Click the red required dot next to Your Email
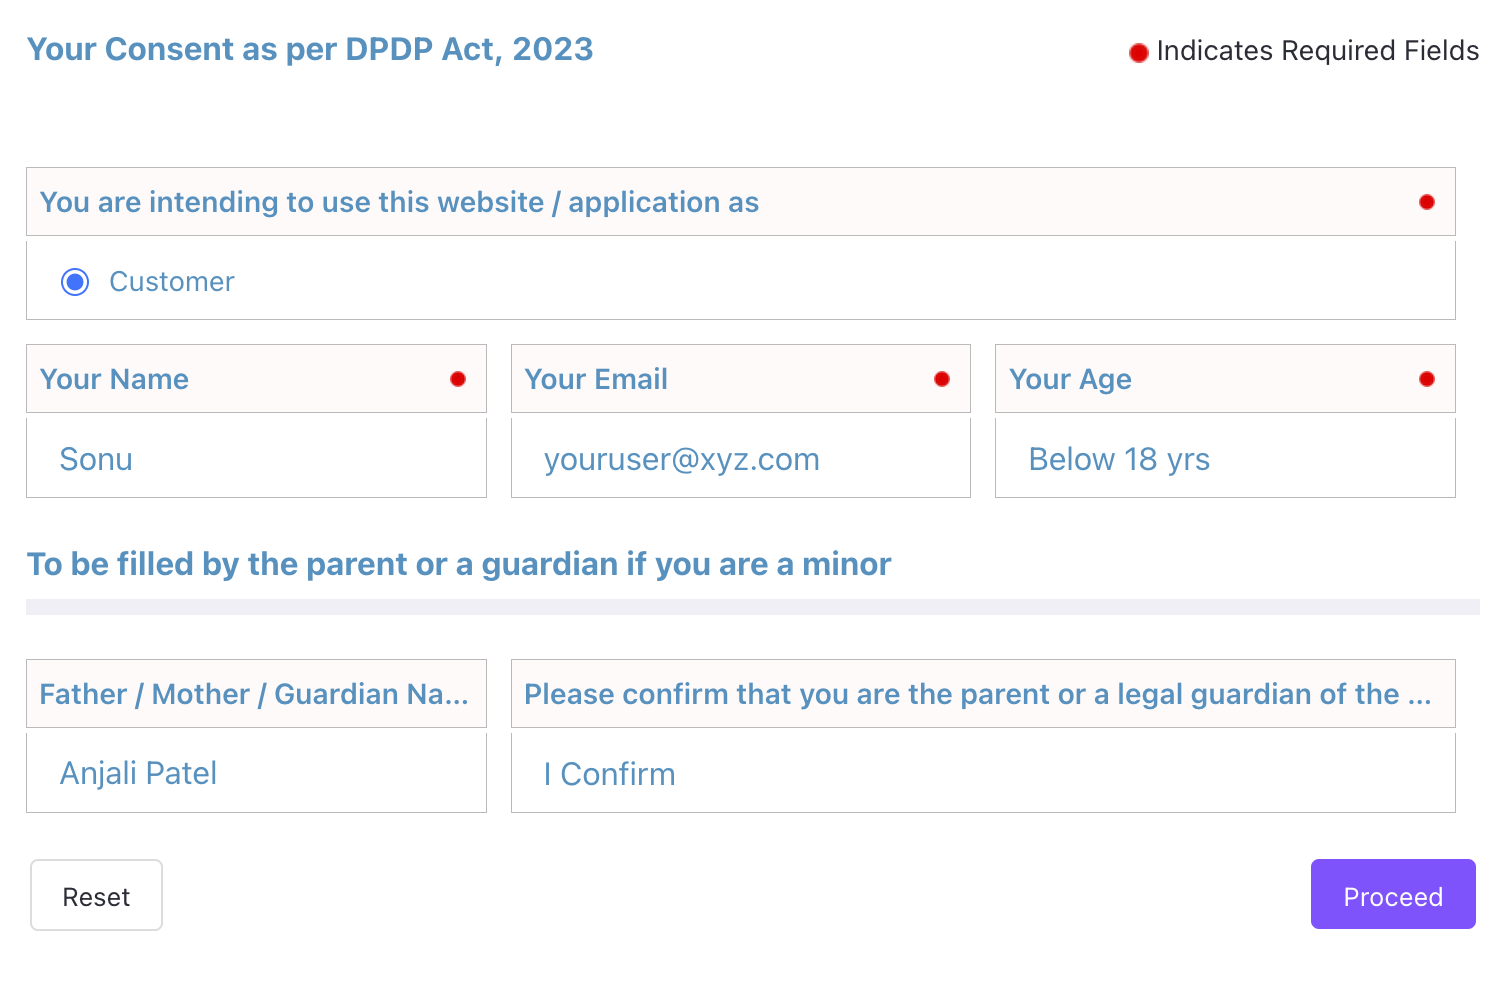1500x986 pixels. point(942,379)
